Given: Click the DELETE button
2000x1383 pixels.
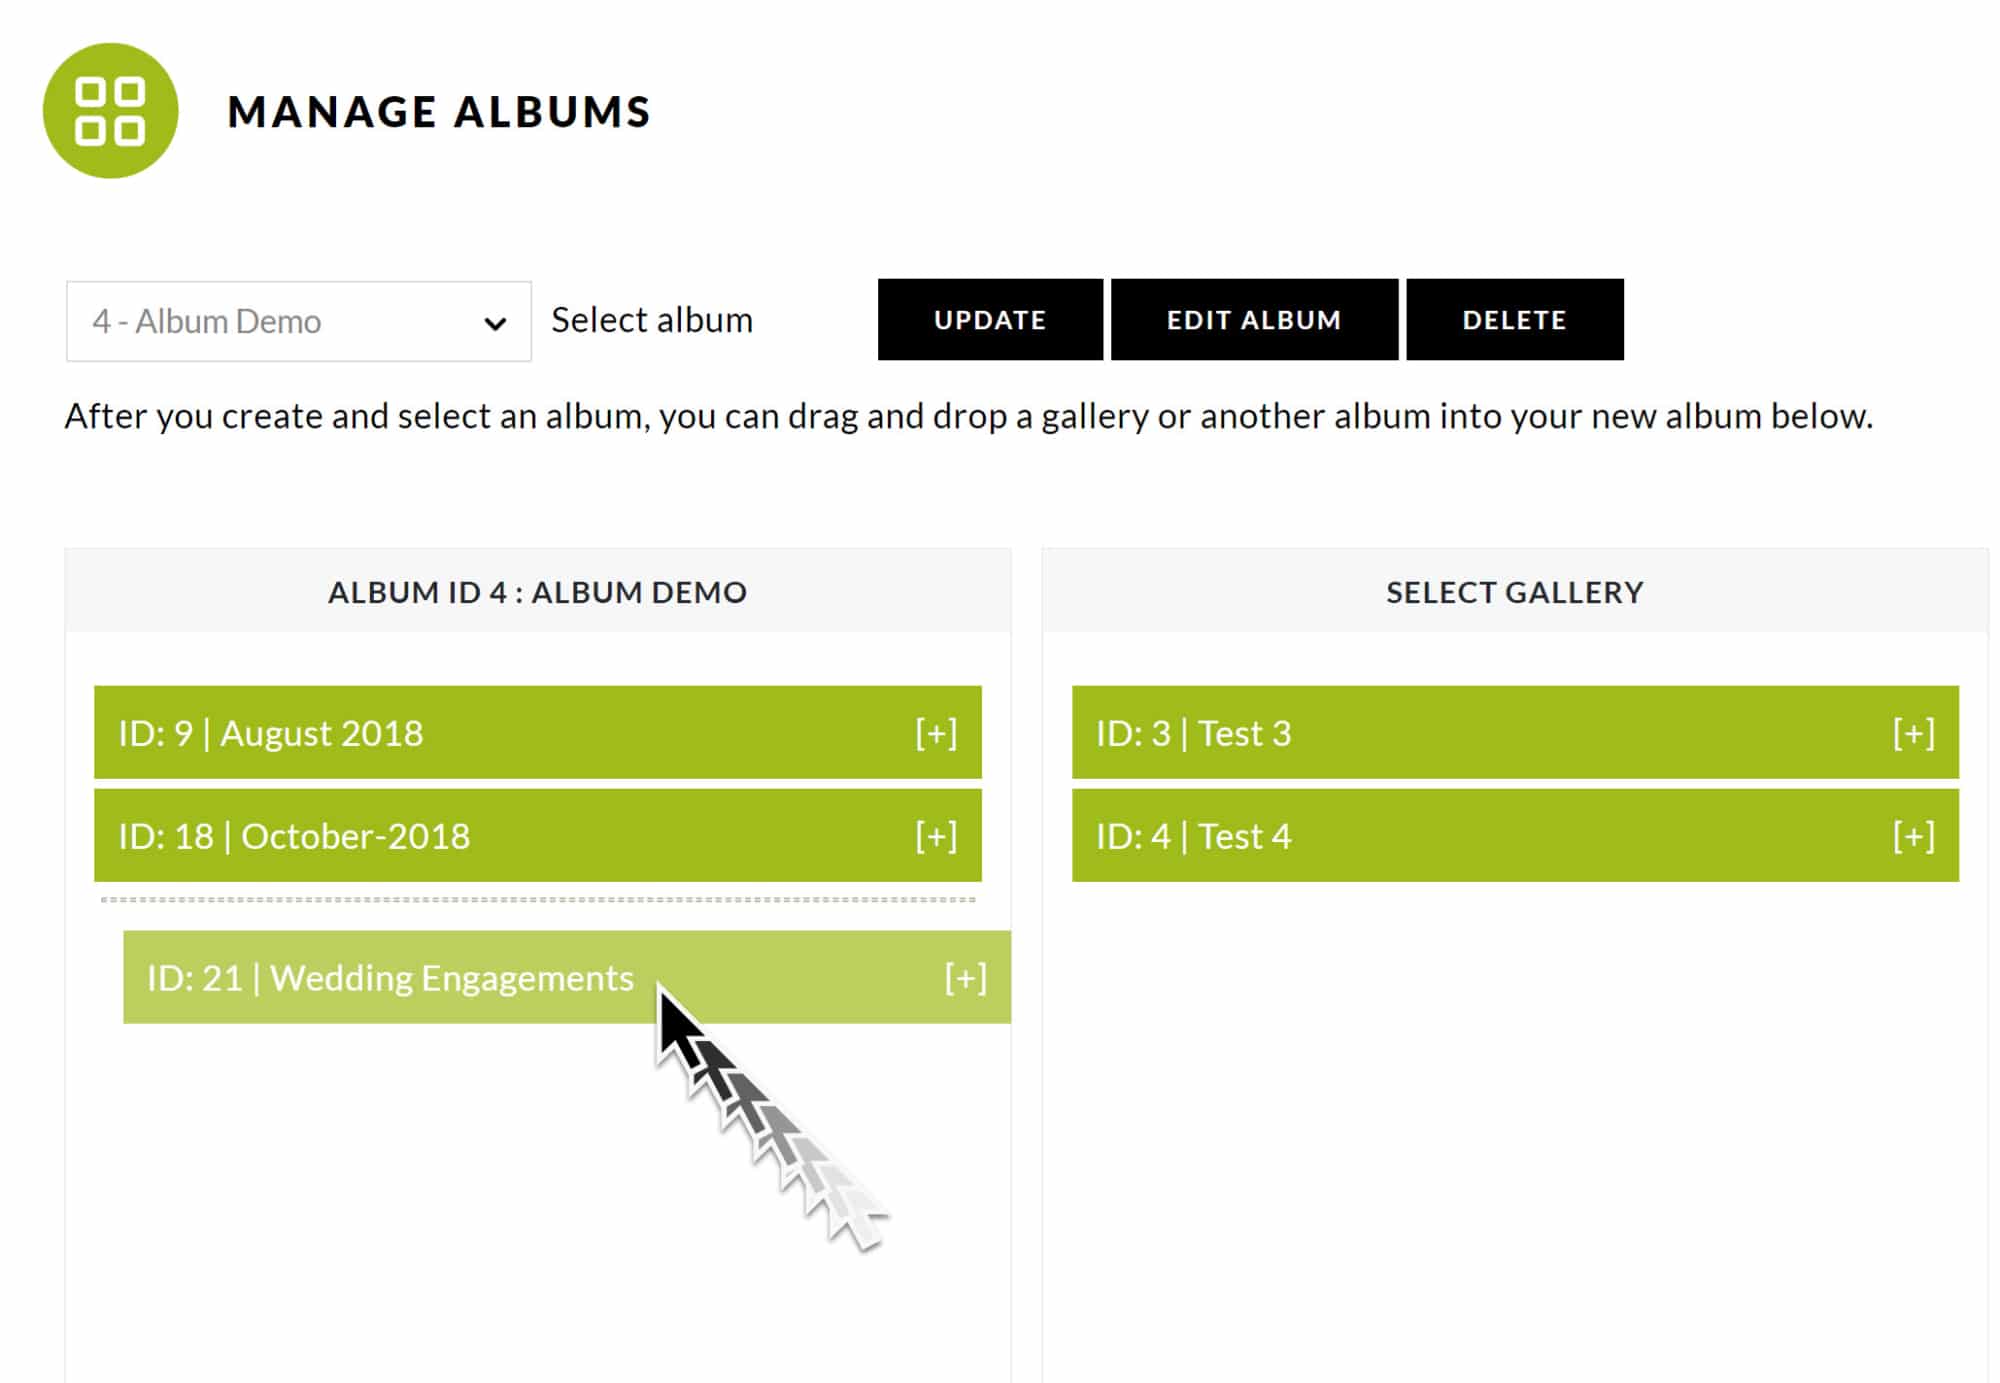Looking at the screenshot, I should coord(1514,320).
